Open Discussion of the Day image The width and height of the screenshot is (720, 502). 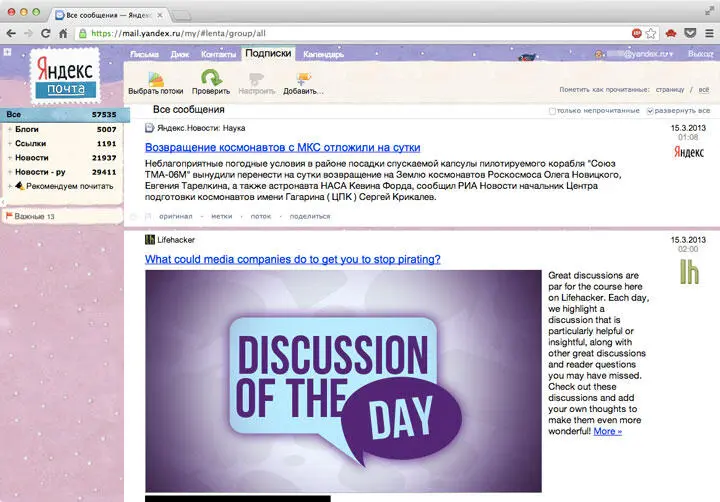pos(343,381)
